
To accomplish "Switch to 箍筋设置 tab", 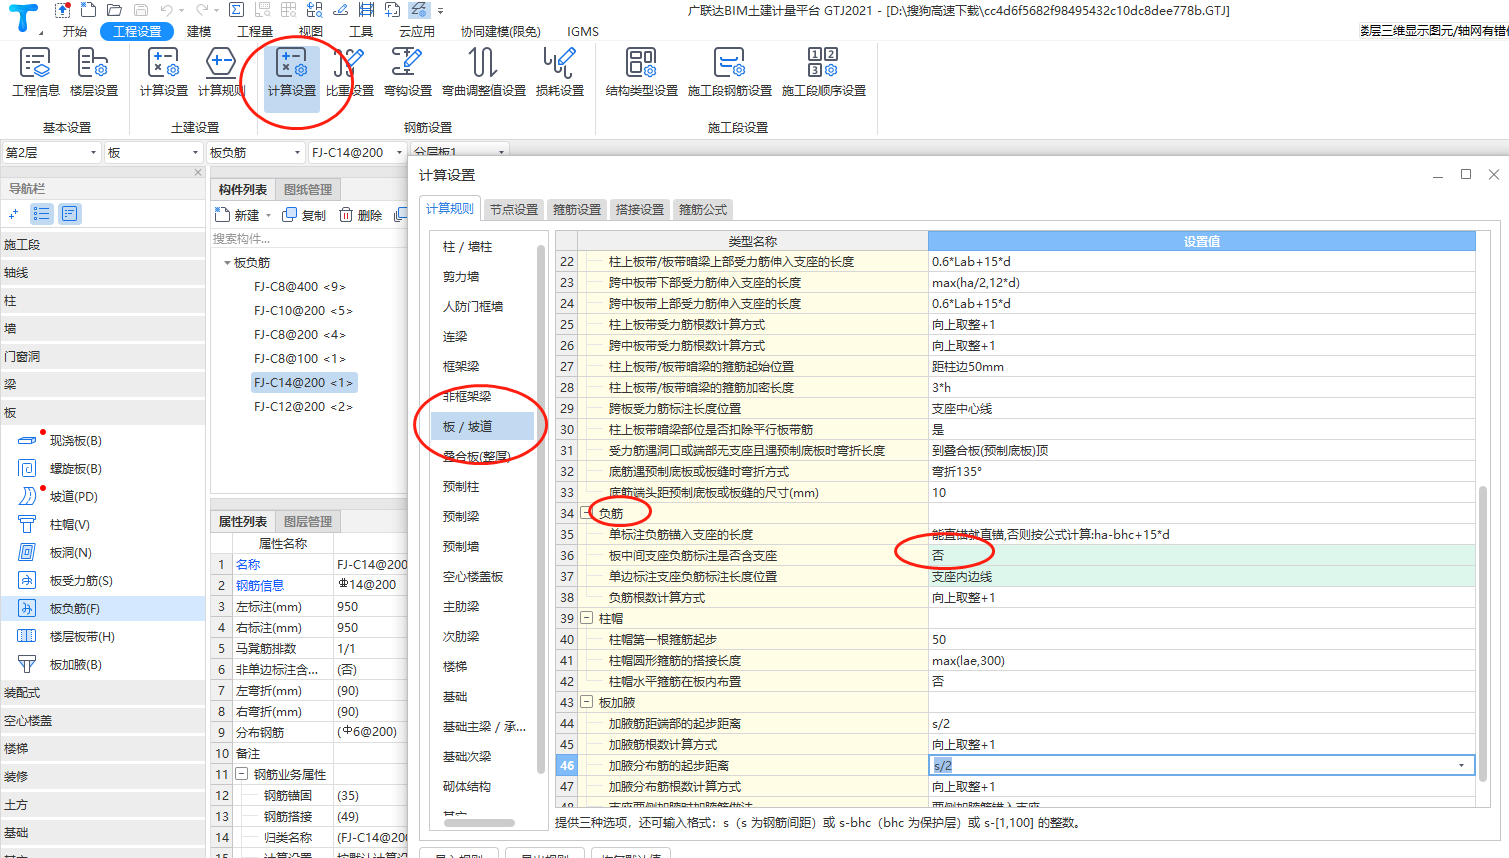I will (577, 209).
